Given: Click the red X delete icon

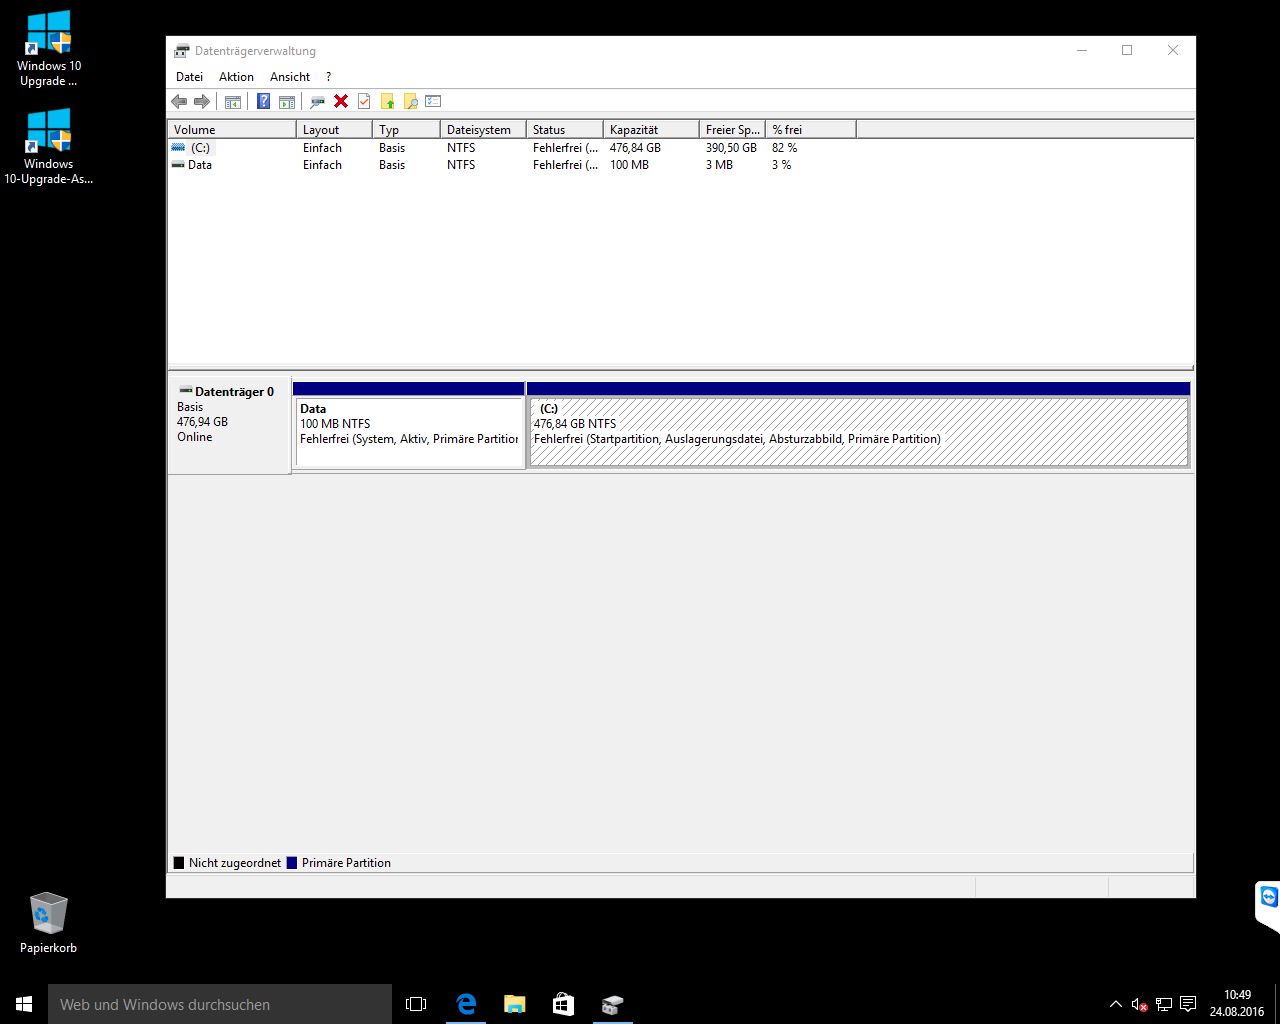Looking at the screenshot, I should click(341, 101).
